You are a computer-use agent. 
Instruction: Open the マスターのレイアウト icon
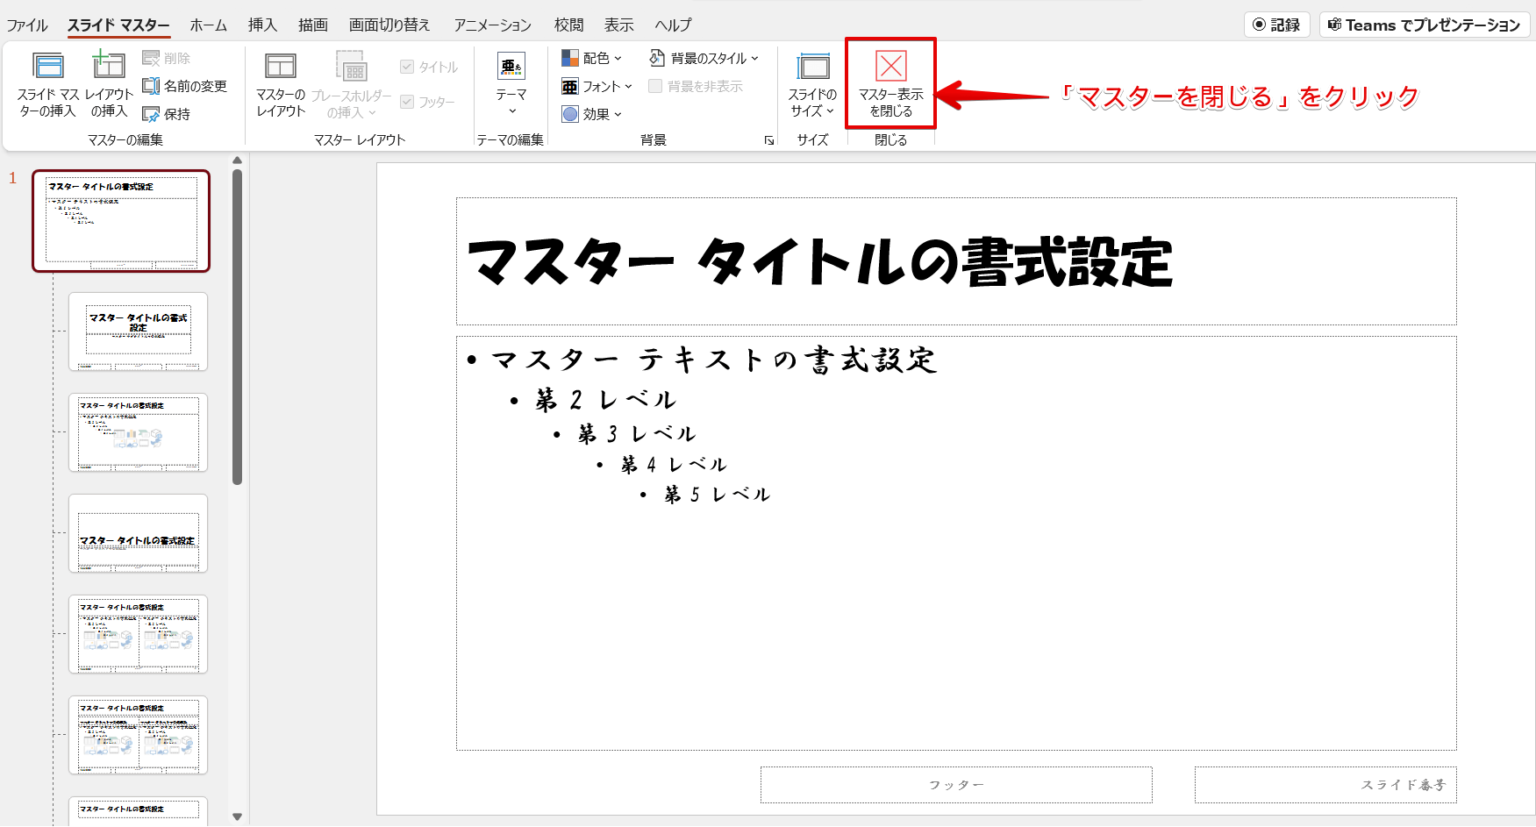280,67
